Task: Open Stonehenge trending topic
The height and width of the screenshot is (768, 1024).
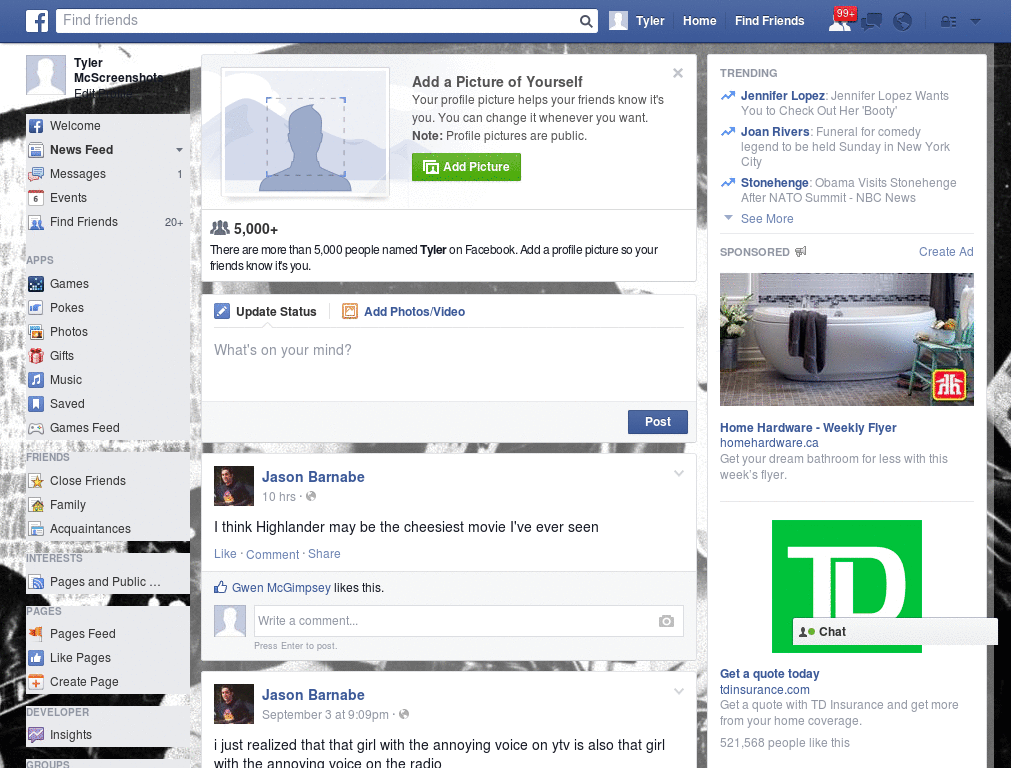Action: click(x=775, y=183)
